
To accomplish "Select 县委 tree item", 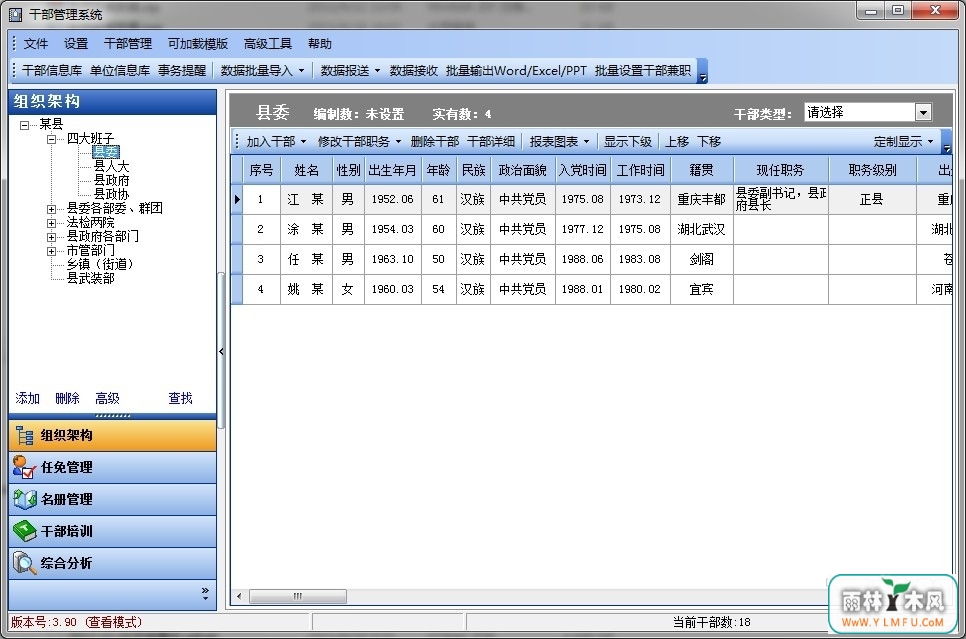I will pyautogui.click(x=105, y=152).
